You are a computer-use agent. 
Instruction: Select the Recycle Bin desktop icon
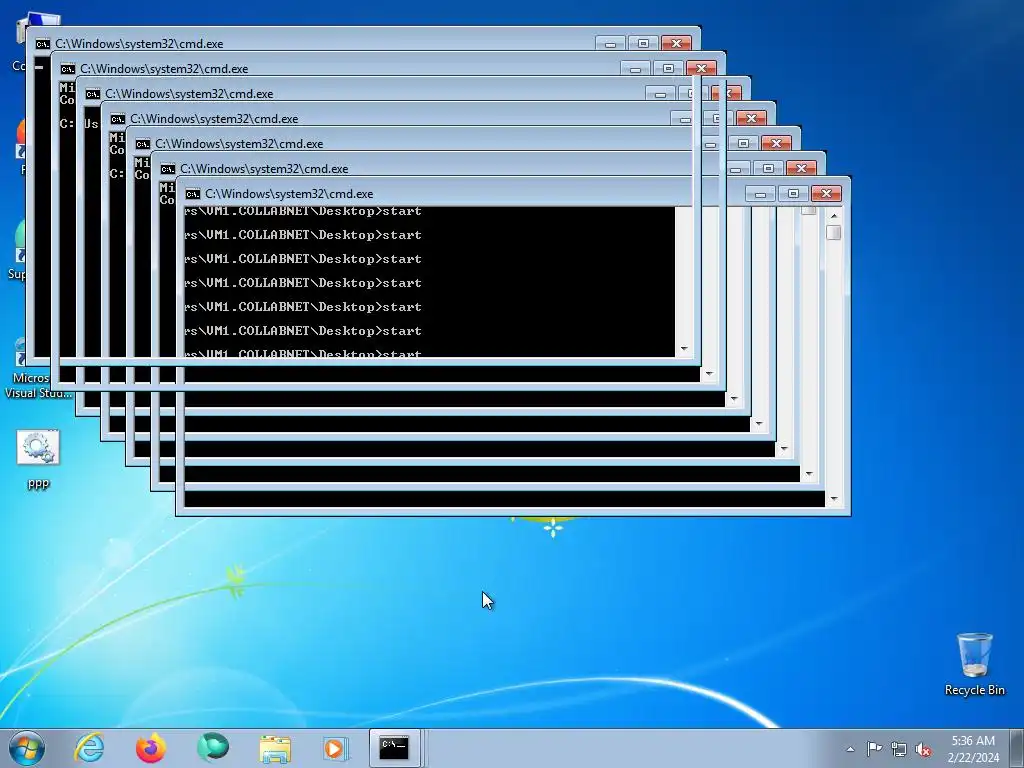(974, 664)
